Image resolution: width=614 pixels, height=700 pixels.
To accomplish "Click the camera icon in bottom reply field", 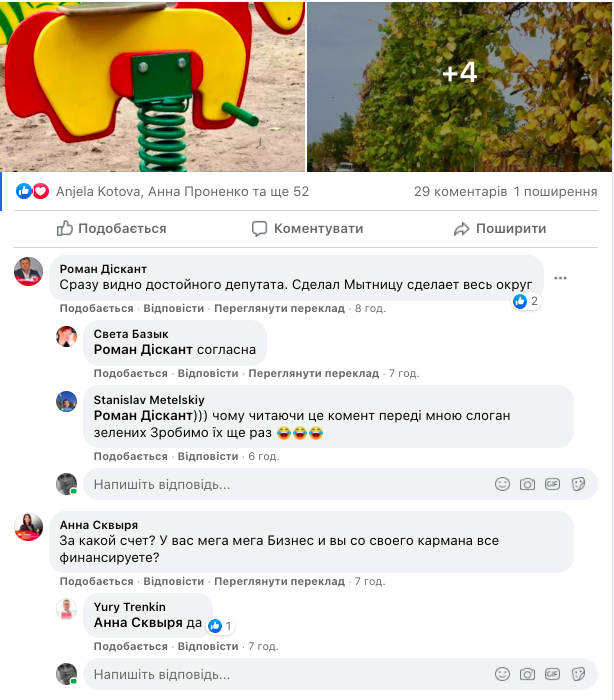I will (528, 674).
